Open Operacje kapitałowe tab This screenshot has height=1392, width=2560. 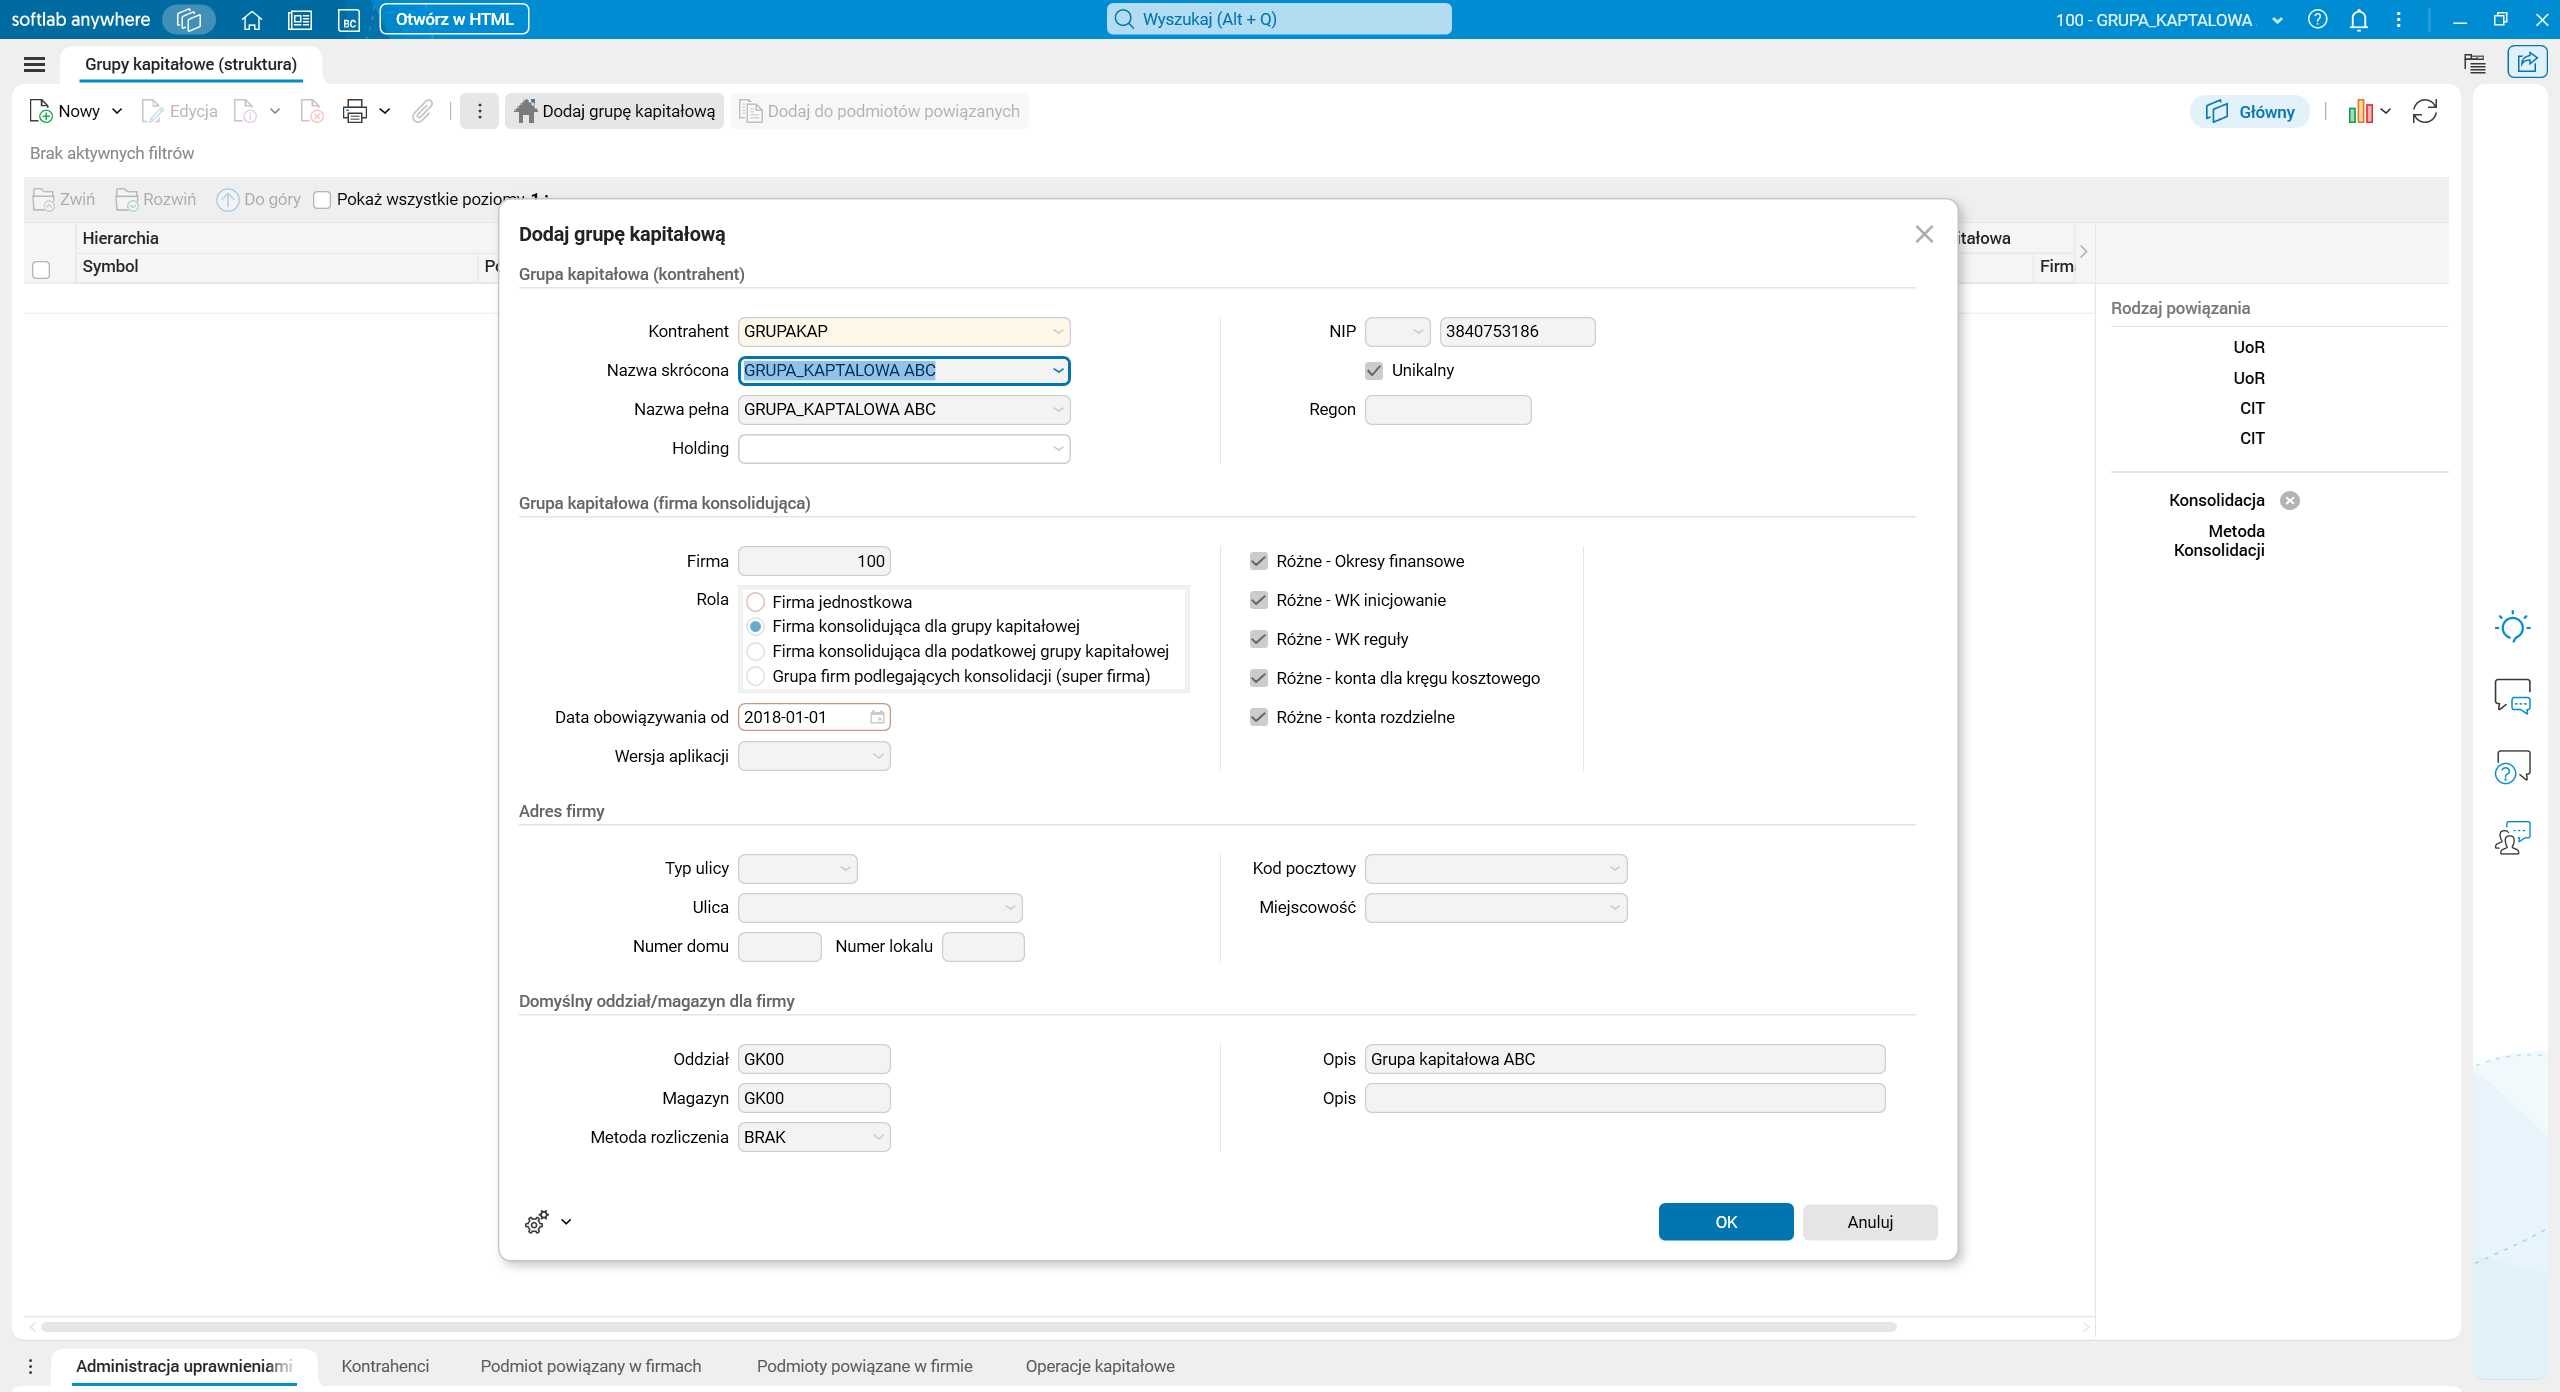(x=1100, y=1366)
